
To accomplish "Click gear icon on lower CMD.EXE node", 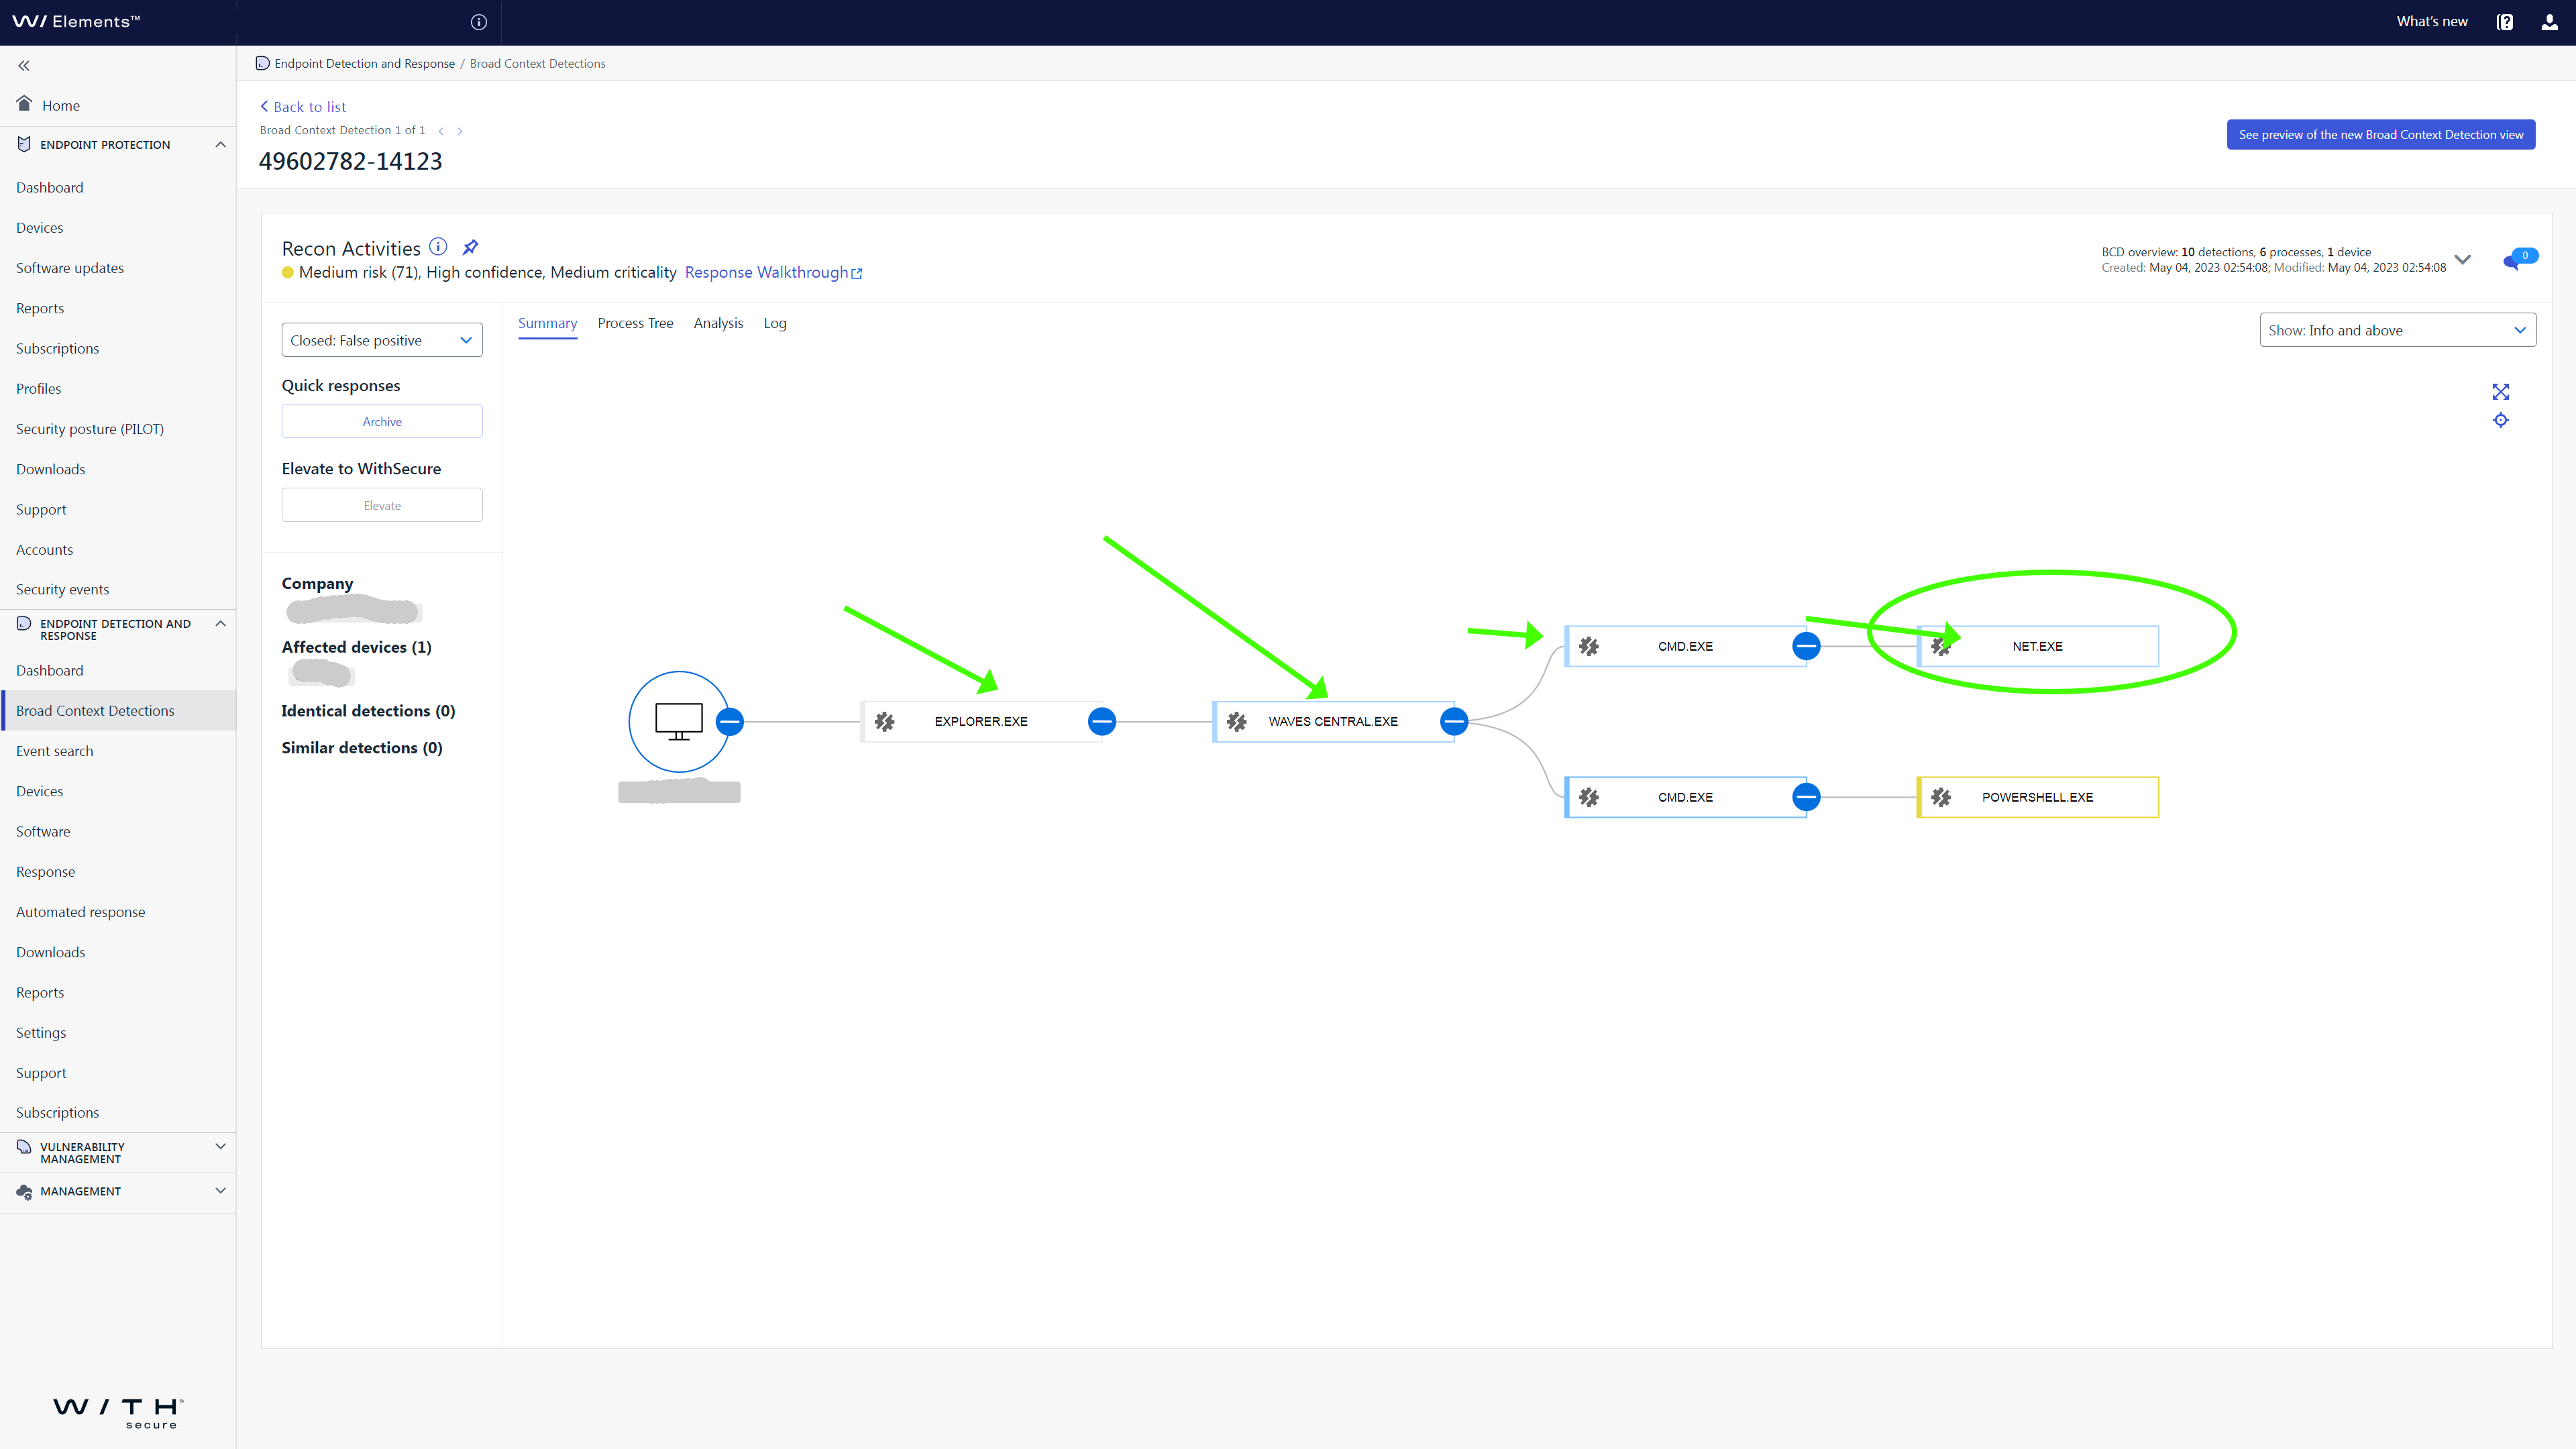I will click(x=1589, y=797).
